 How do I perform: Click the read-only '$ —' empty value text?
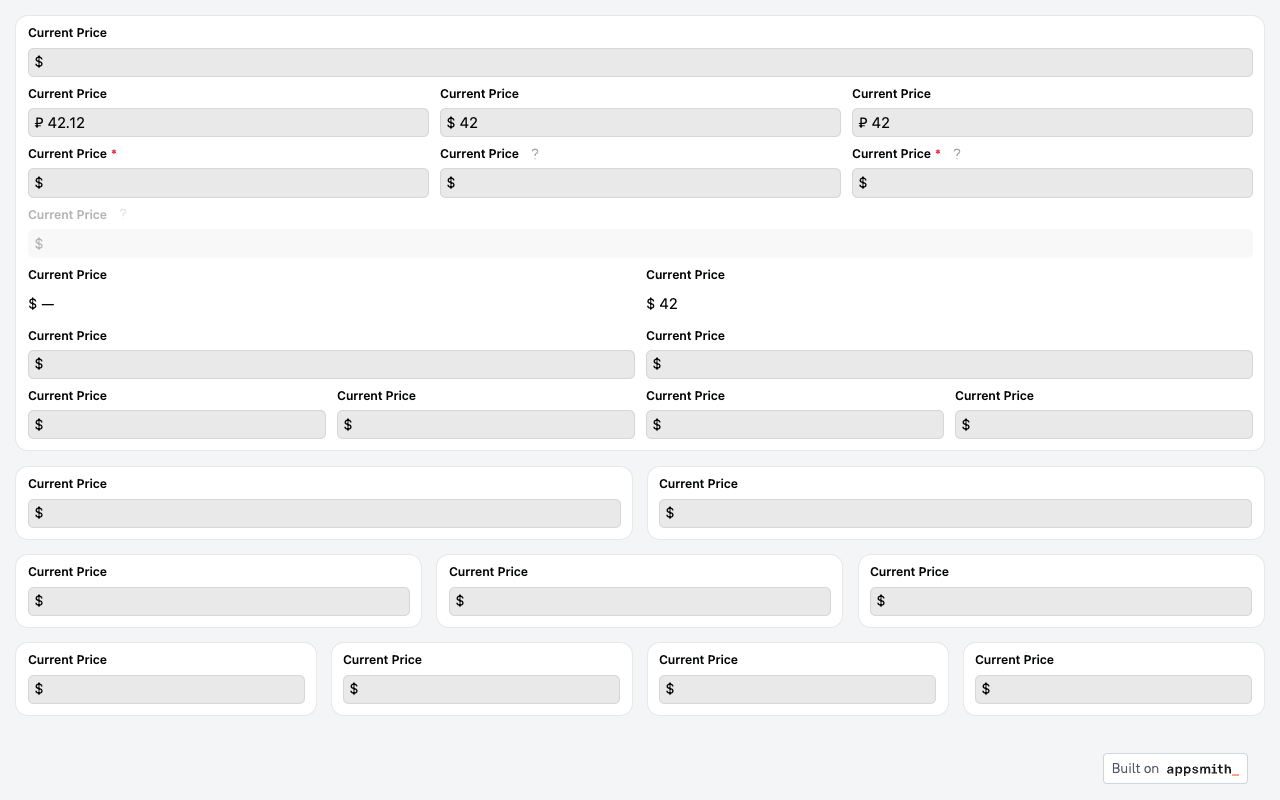[x=41, y=304]
